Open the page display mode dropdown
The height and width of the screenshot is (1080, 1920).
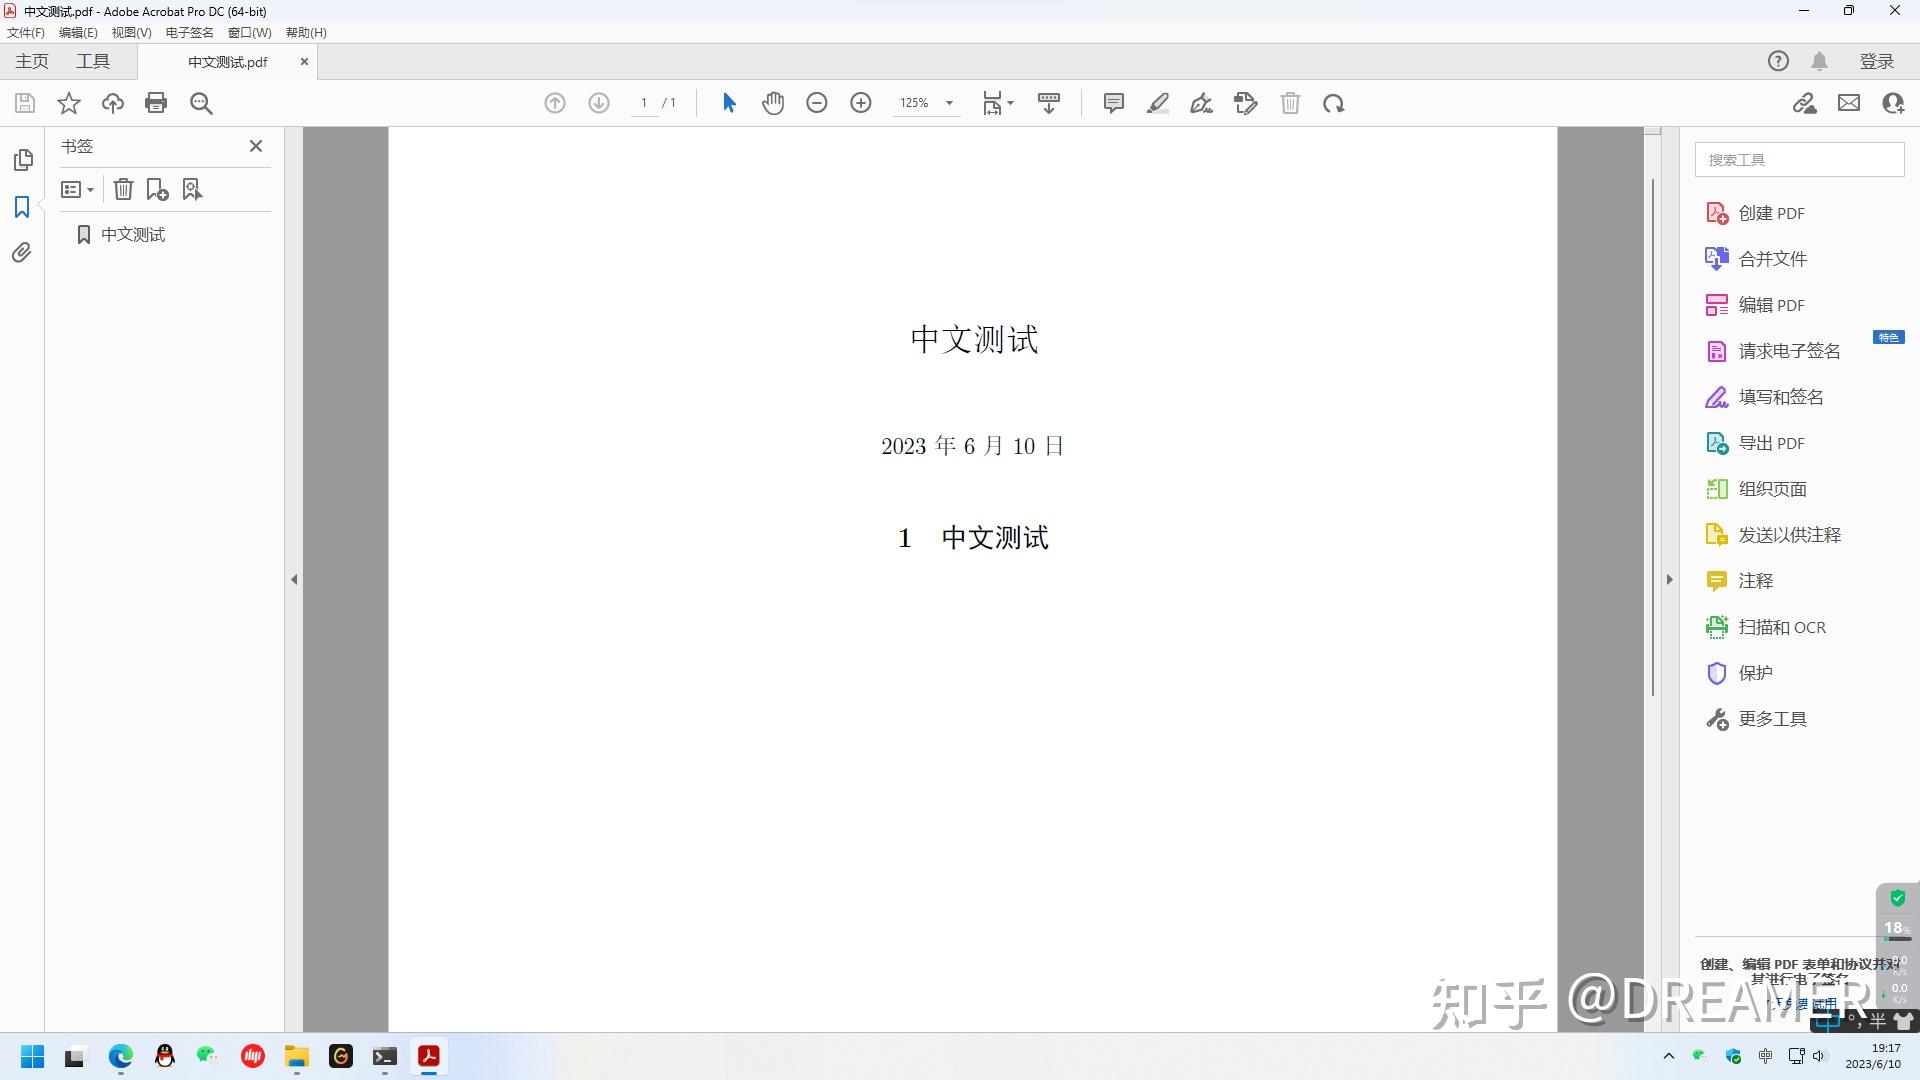click(x=1010, y=103)
